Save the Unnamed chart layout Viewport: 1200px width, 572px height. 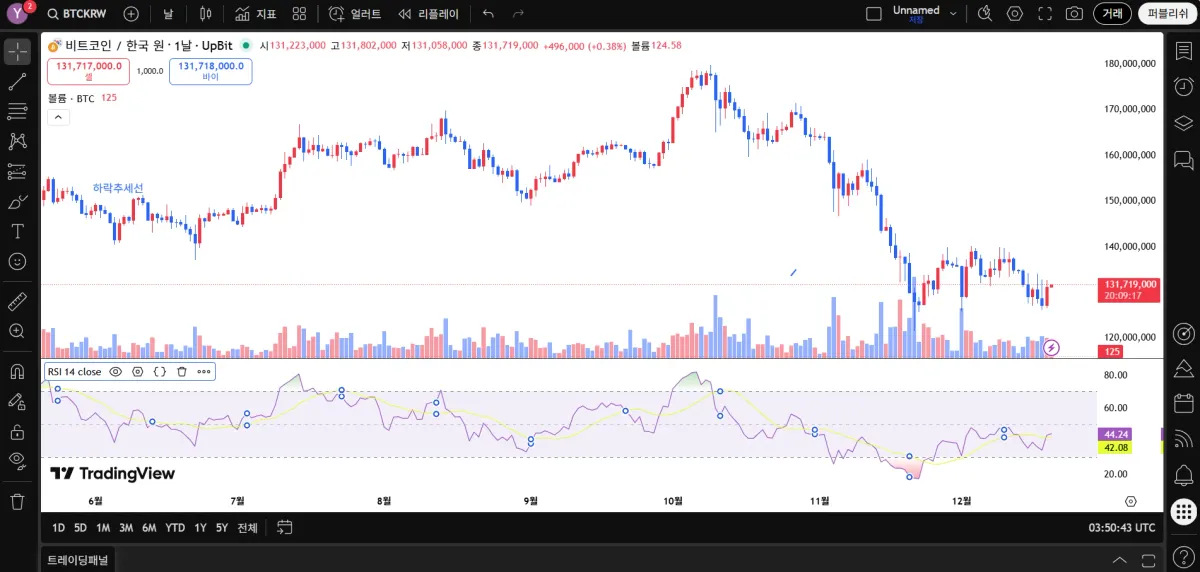[x=916, y=14]
